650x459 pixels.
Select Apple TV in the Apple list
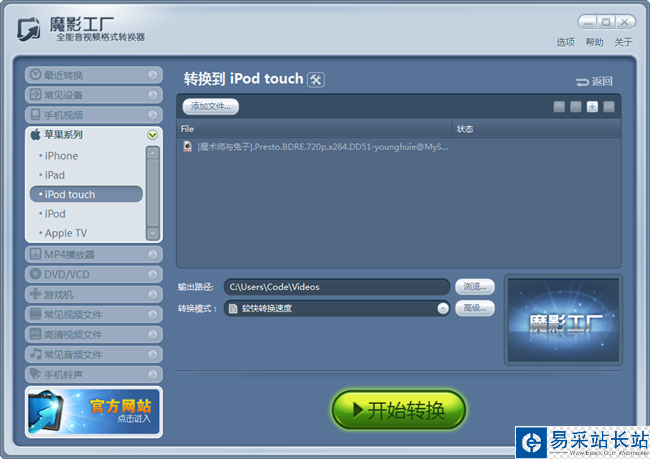(x=86, y=233)
